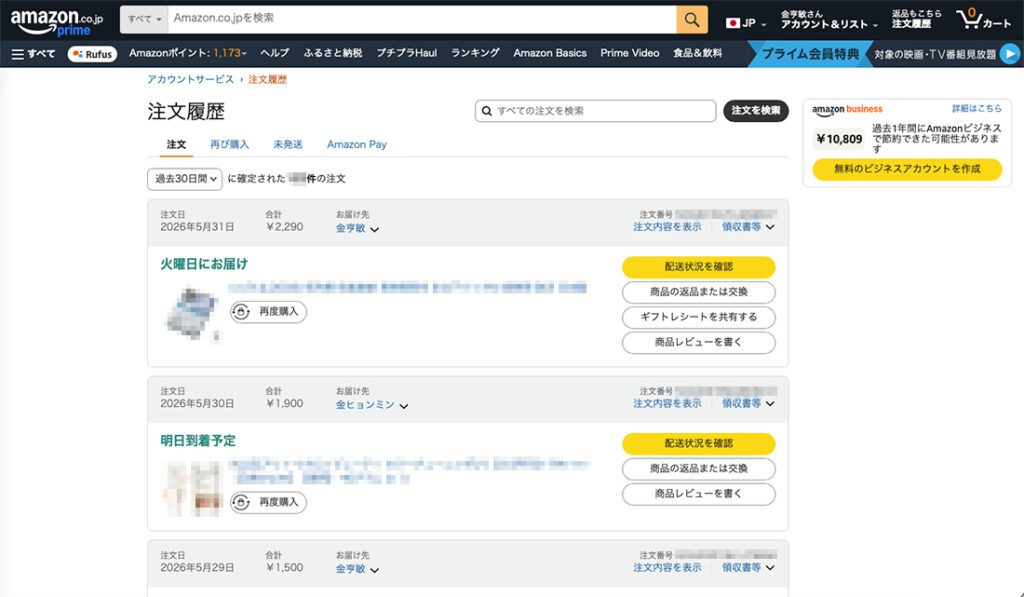The width and height of the screenshot is (1024, 597).
Task: Click 対象の映画・TV番組見放題 text
Action: (935, 54)
